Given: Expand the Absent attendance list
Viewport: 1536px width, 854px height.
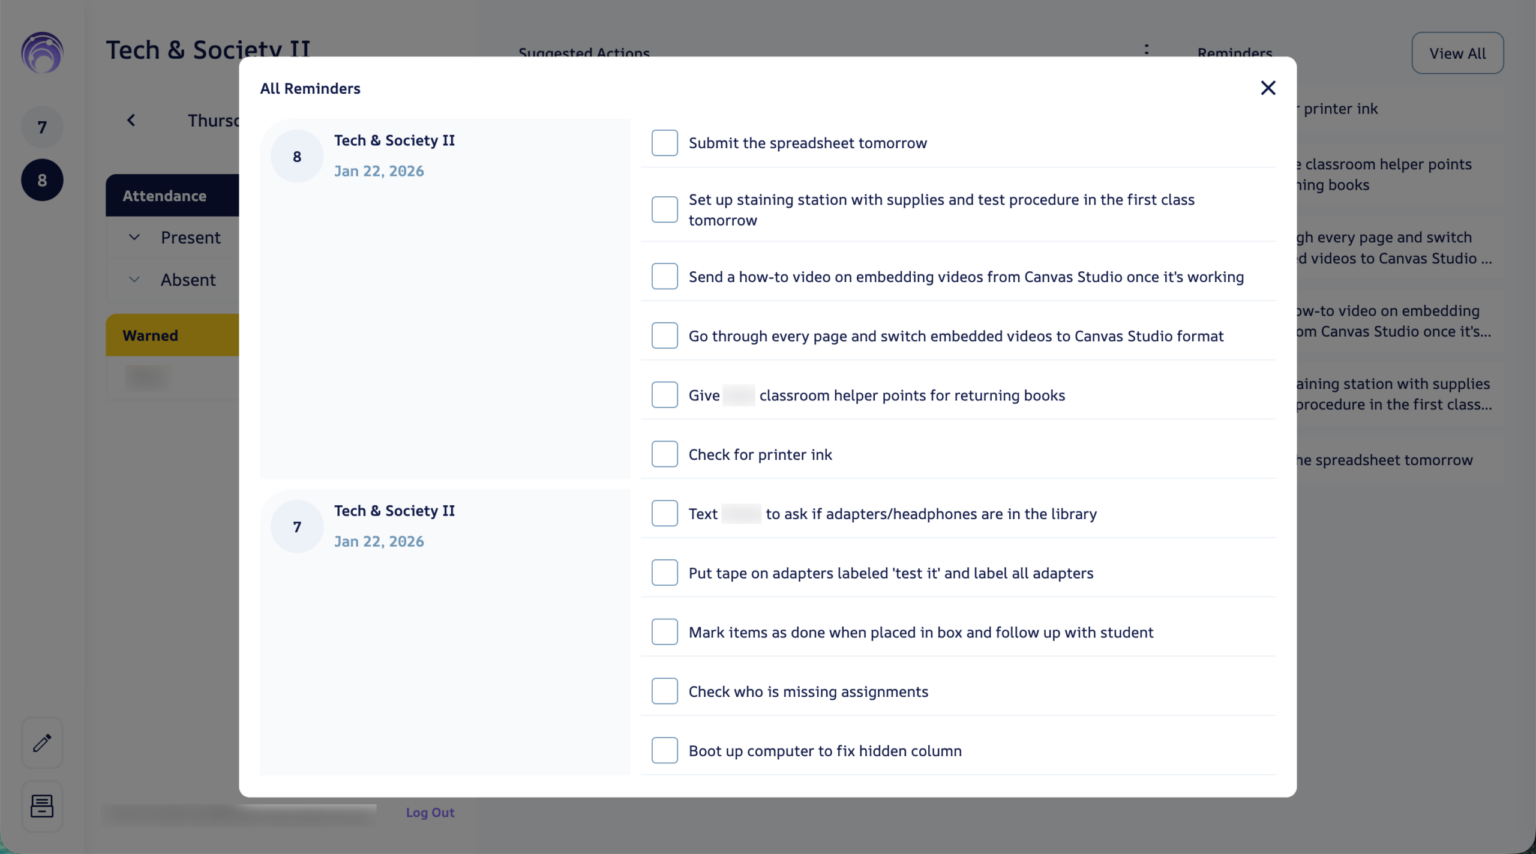Looking at the screenshot, I should pos(134,280).
